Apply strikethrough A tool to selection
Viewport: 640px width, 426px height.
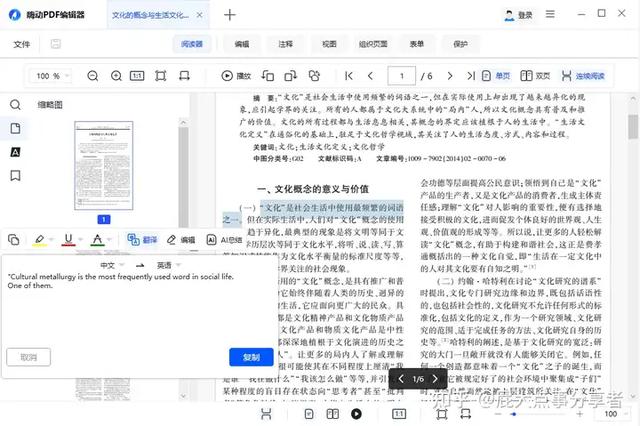[x=97, y=240]
